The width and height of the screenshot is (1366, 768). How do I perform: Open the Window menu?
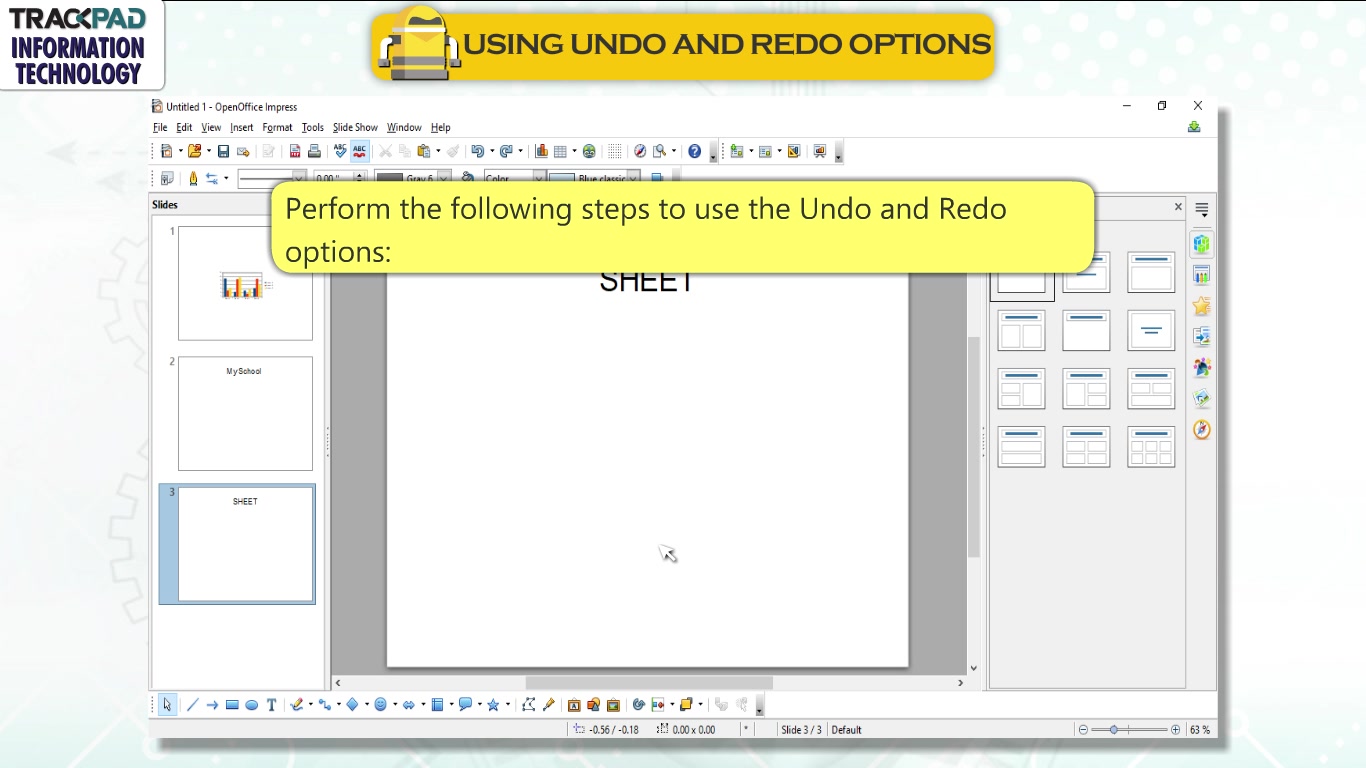point(404,127)
